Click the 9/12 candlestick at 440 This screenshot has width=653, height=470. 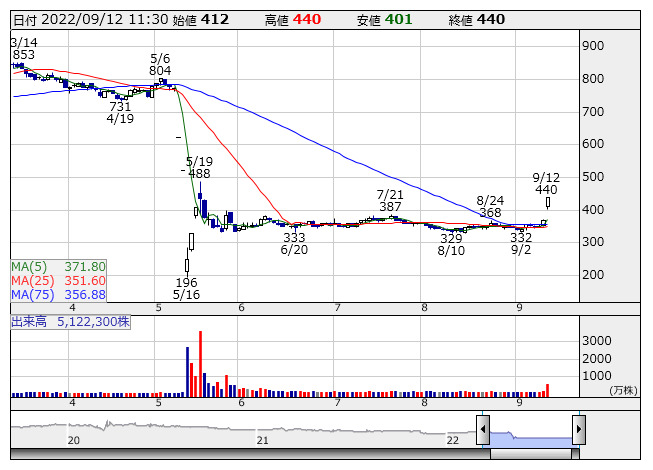click(x=548, y=203)
